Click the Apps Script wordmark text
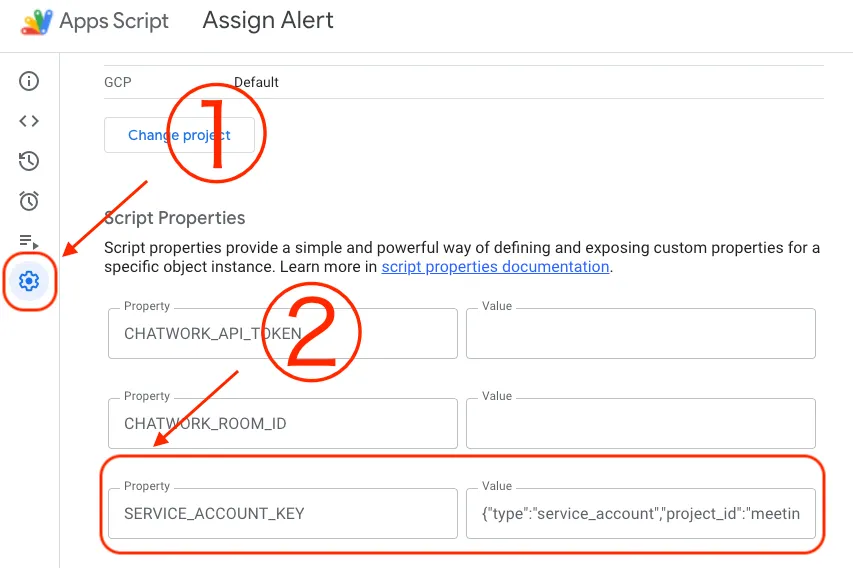The height and width of the screenshot is (568, 853). 114,21
